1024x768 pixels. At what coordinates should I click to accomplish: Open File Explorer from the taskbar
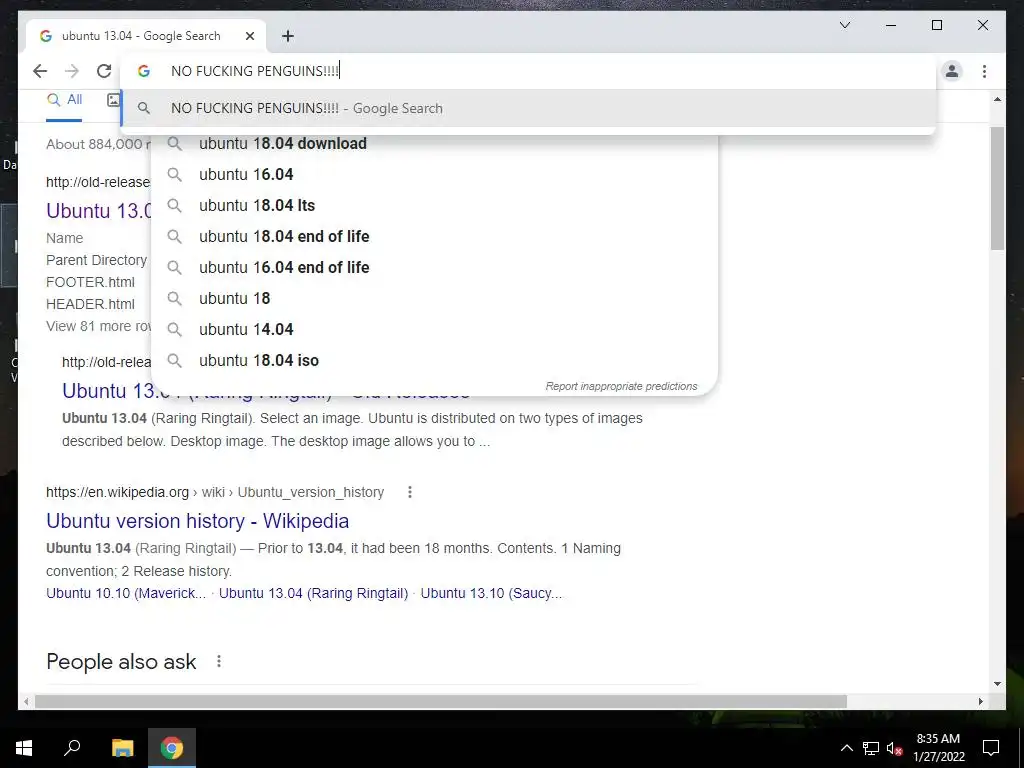[122, 748]
